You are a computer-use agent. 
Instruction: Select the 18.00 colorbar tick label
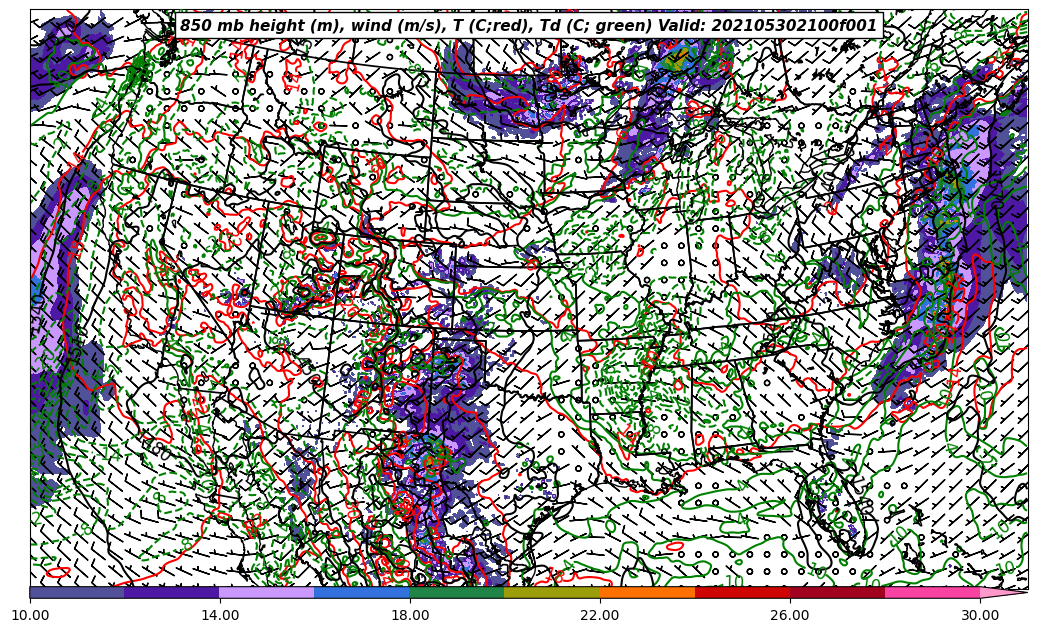tap(410, 616)
